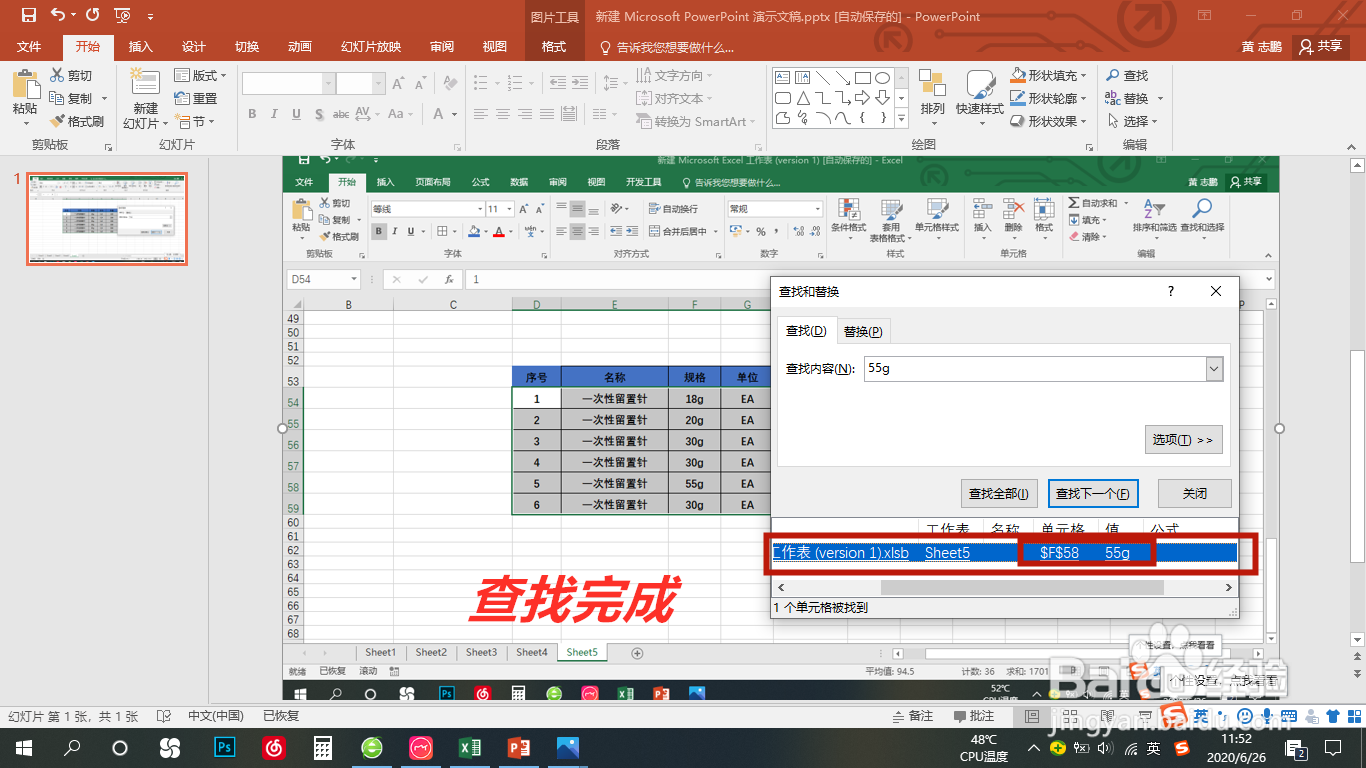The image size is (1366, 768).
Task: Toggle underline formatting
Action: (295, 114)
